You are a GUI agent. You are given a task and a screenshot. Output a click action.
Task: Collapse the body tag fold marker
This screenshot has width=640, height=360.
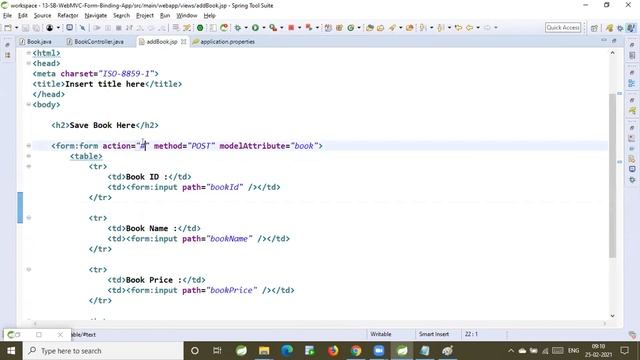[x=29, y=104]
